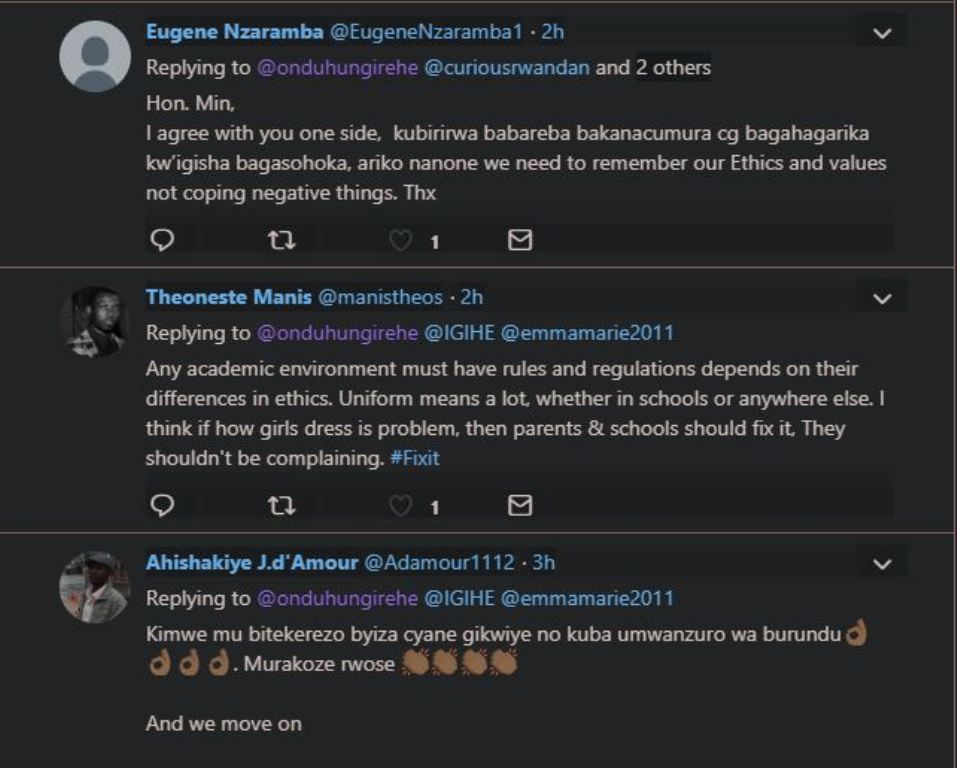Reply to Theoneste Manis's tweet

(162, 505)
